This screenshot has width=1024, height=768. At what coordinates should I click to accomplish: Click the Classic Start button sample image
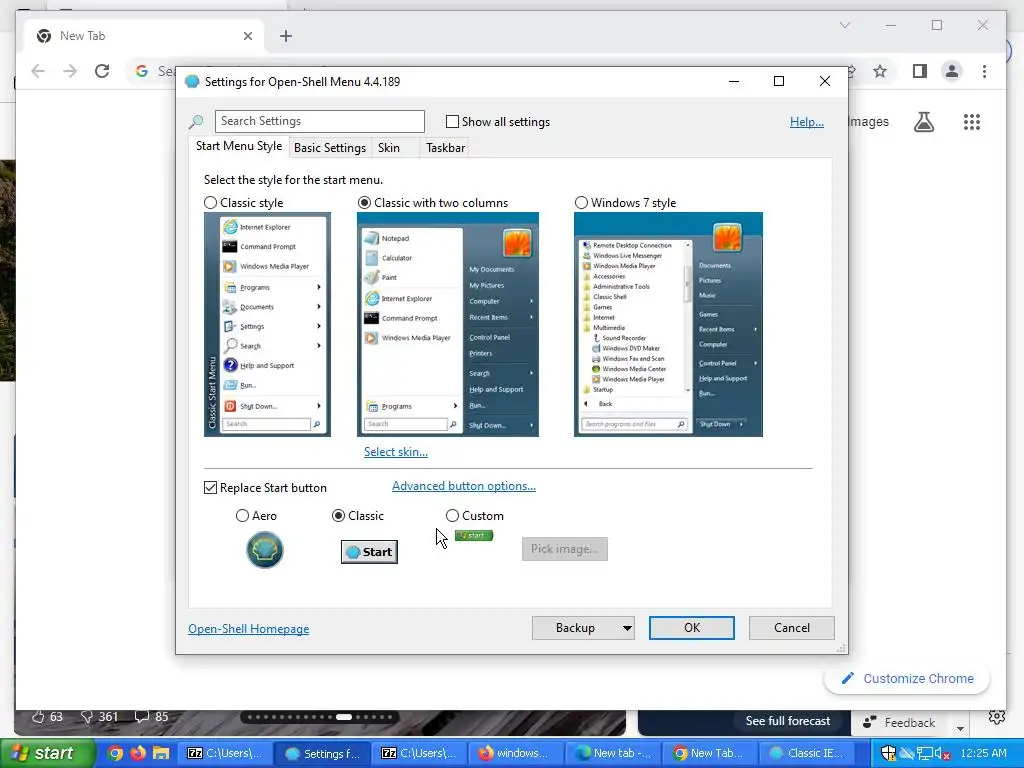[369, 552]
